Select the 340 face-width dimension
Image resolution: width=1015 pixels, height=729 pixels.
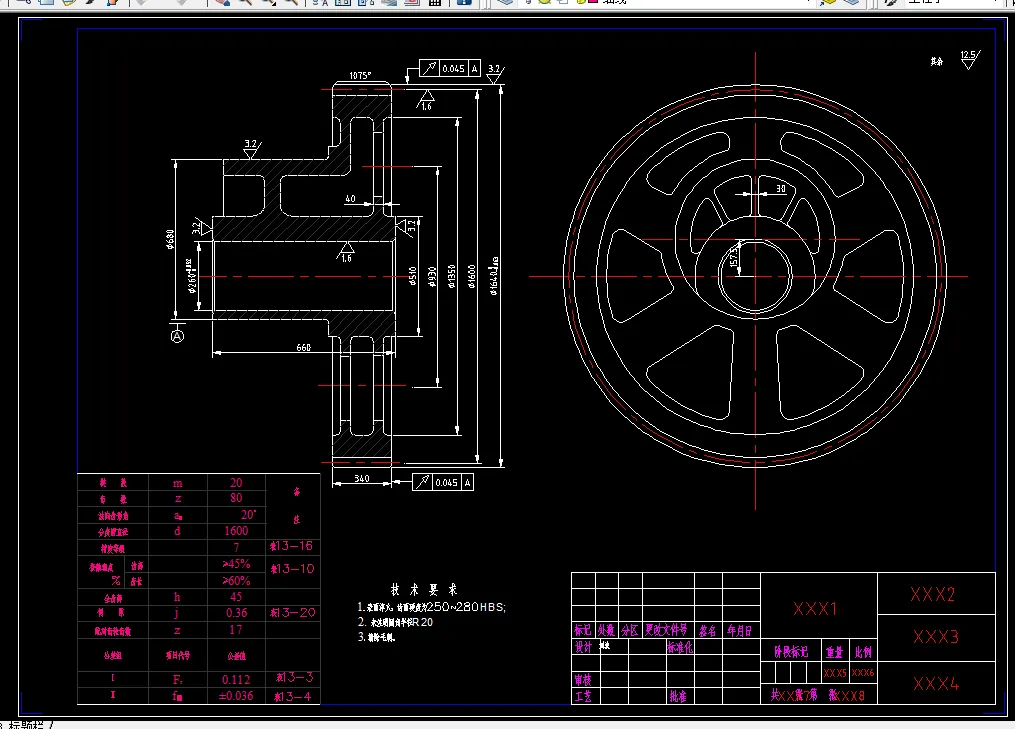click(362, 478)
